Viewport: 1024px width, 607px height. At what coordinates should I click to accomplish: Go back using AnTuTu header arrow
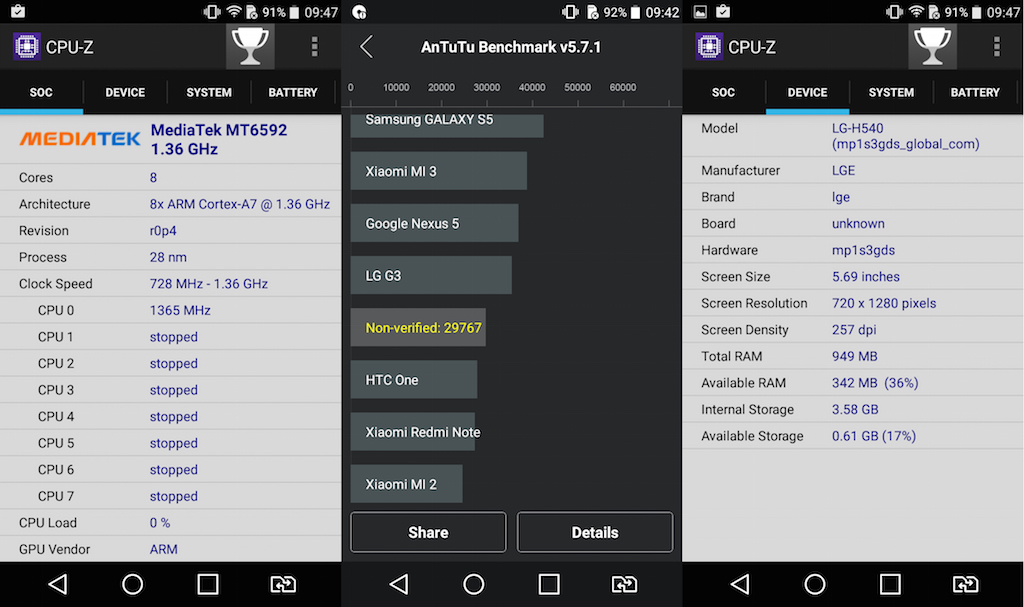point(366,46)
